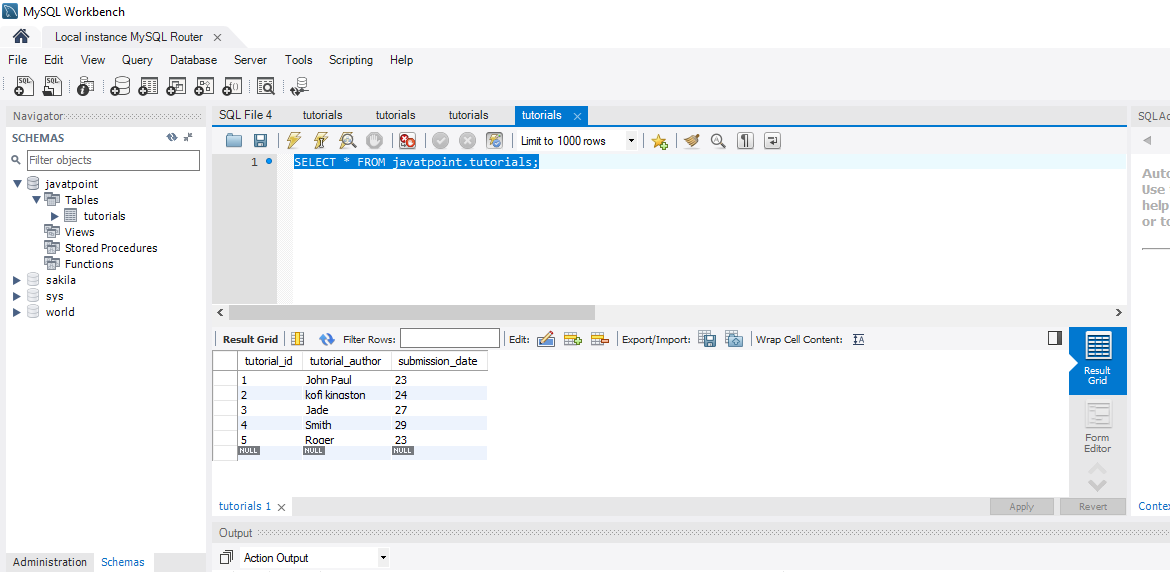Screen dimensions: 1170x572
Task: Click the Filter Rows input field
Action: pyautogui.click(x=450, y=339)
